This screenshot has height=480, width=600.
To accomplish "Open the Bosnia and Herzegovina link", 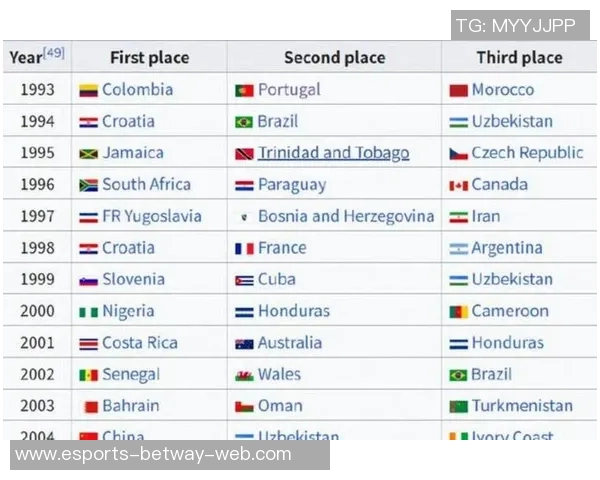I will tap(346, 216).
